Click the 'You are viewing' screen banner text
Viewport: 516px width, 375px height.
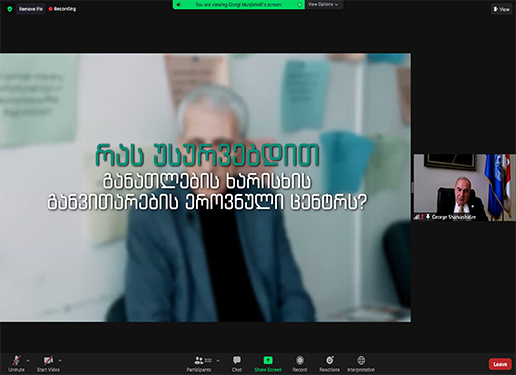pos(238,4)
